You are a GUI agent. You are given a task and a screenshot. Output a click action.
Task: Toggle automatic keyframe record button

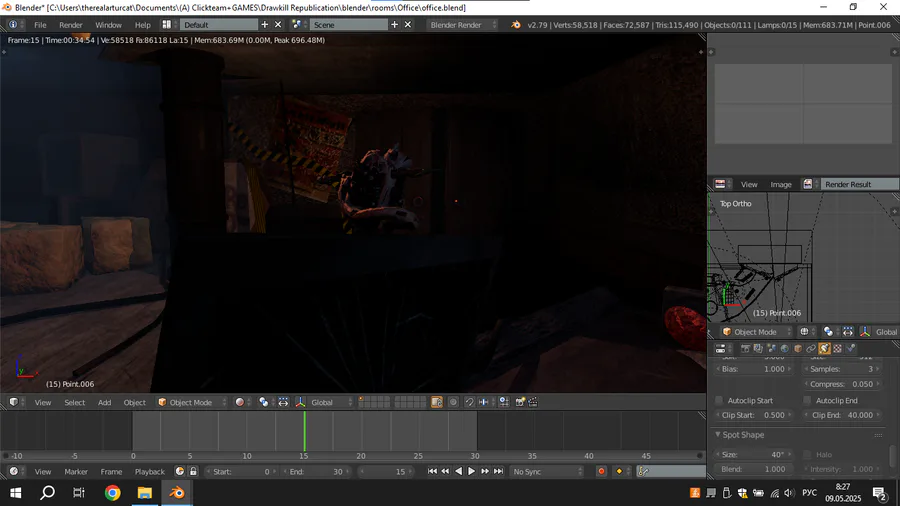pos(602,472)
